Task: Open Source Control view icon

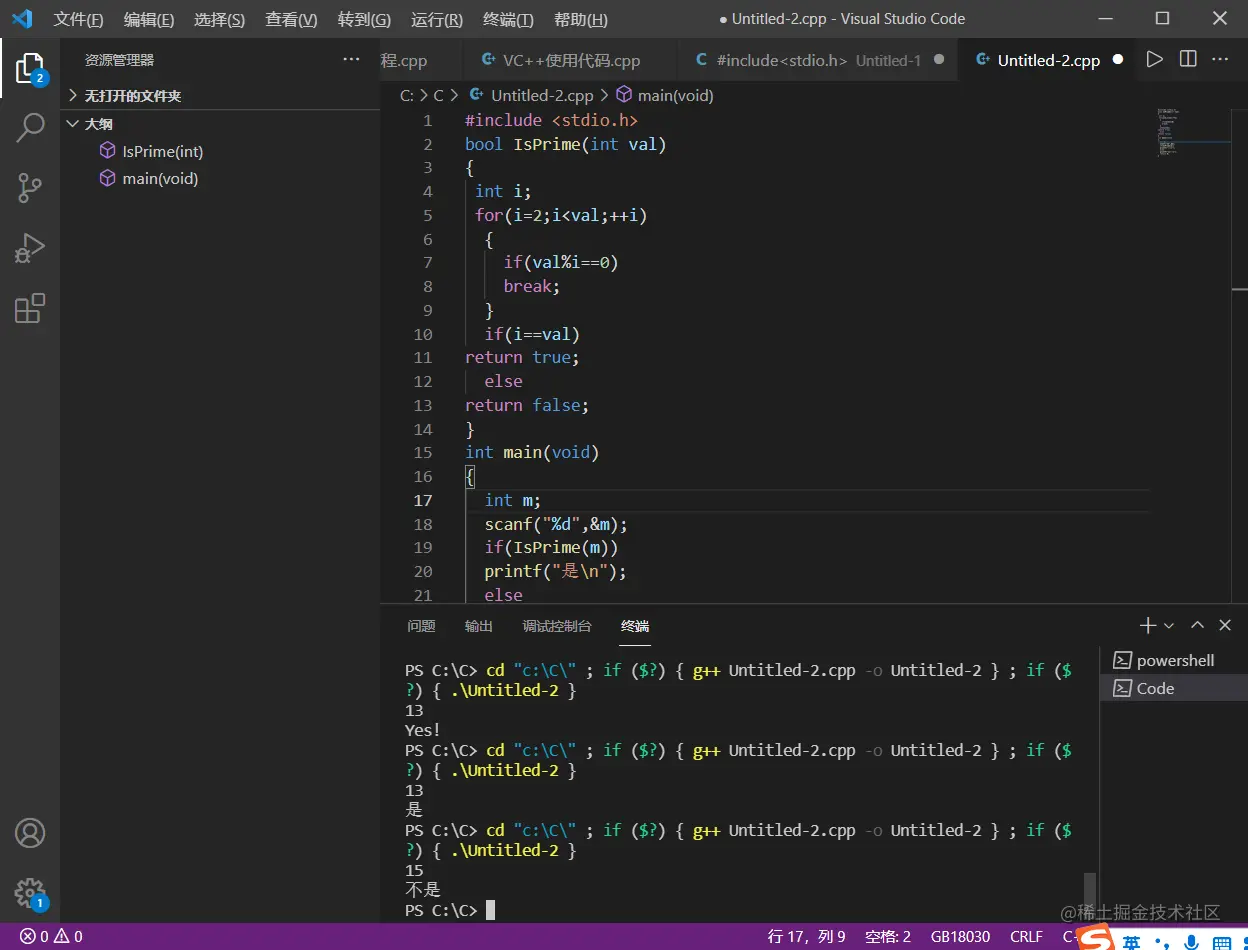Action: point(30,188)
